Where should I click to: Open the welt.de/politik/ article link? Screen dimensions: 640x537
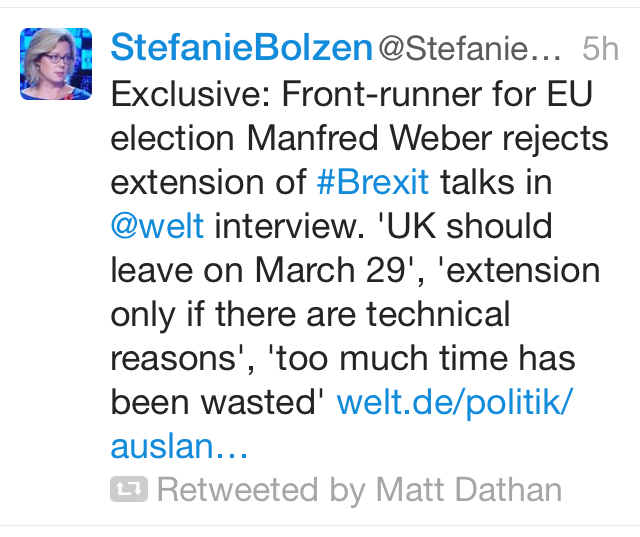455,403
